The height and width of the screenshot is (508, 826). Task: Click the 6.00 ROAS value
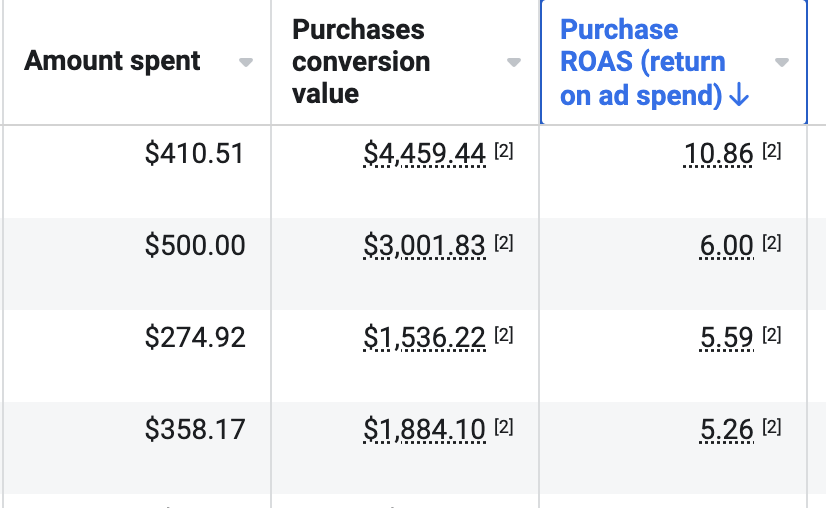point(726,245)
